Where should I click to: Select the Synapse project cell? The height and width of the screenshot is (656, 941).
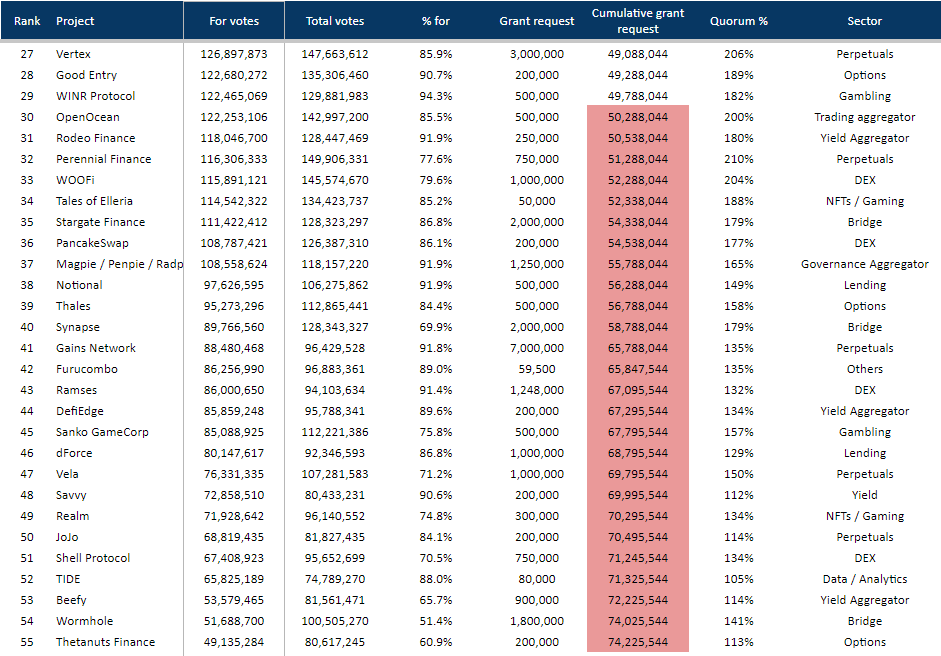coord(78,327)
